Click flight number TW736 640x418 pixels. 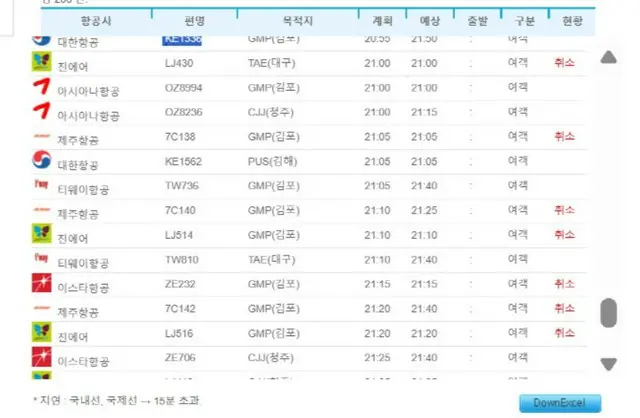182,186
